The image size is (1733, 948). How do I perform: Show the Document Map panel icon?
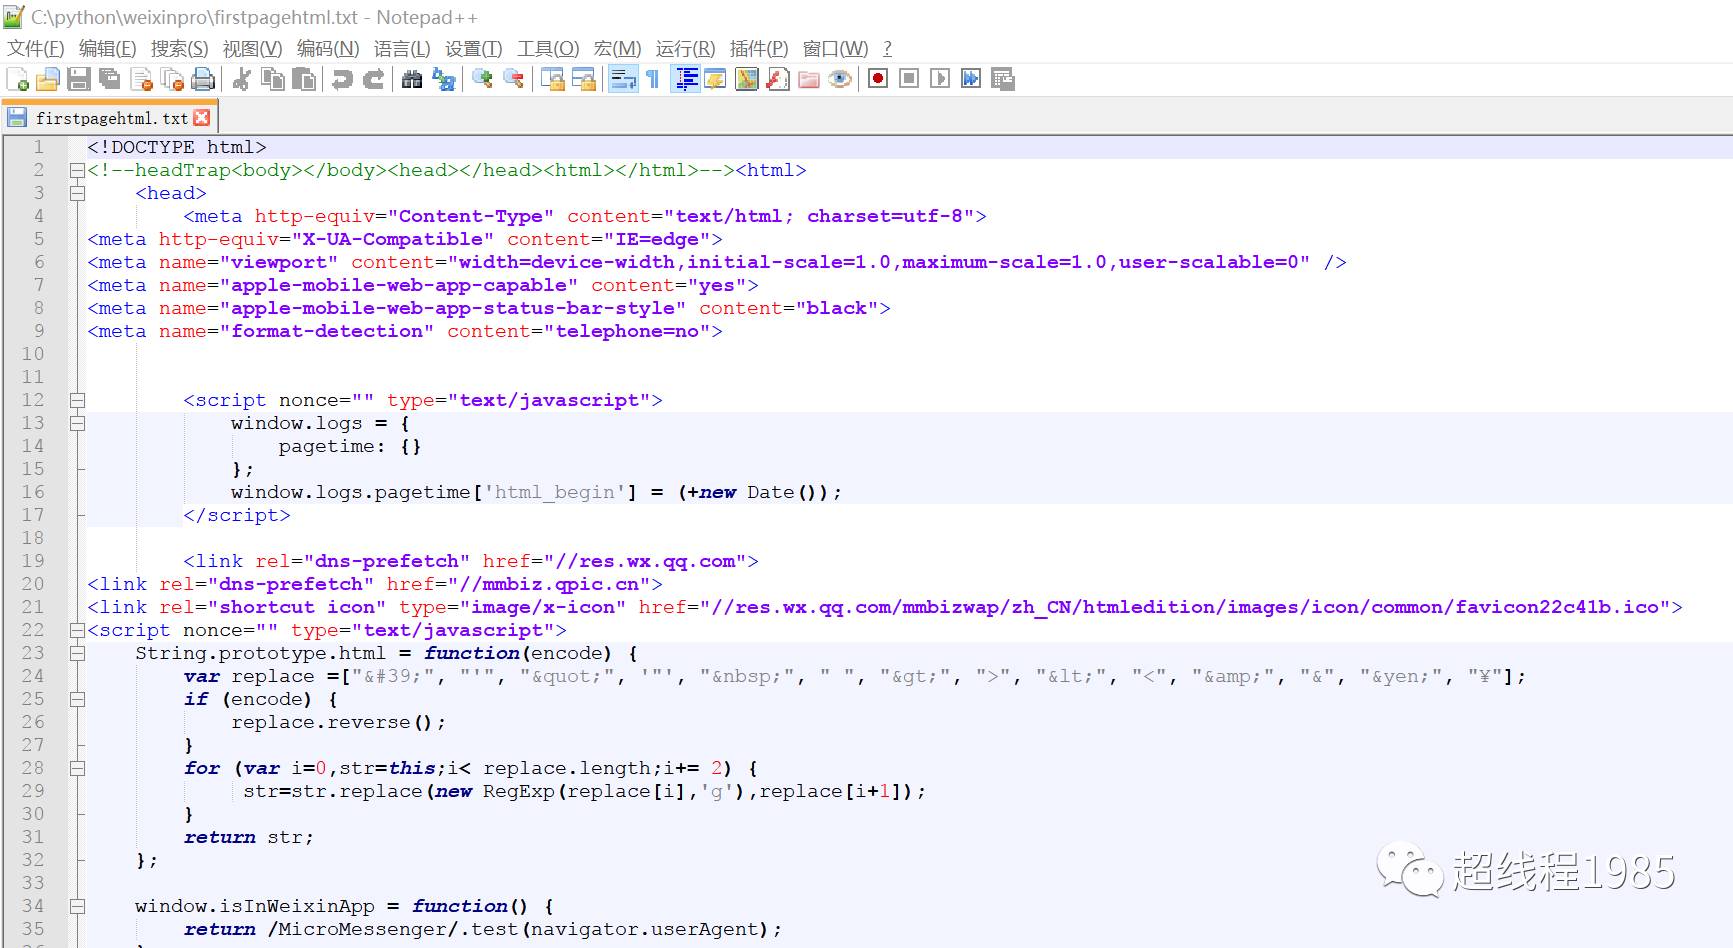747,79
